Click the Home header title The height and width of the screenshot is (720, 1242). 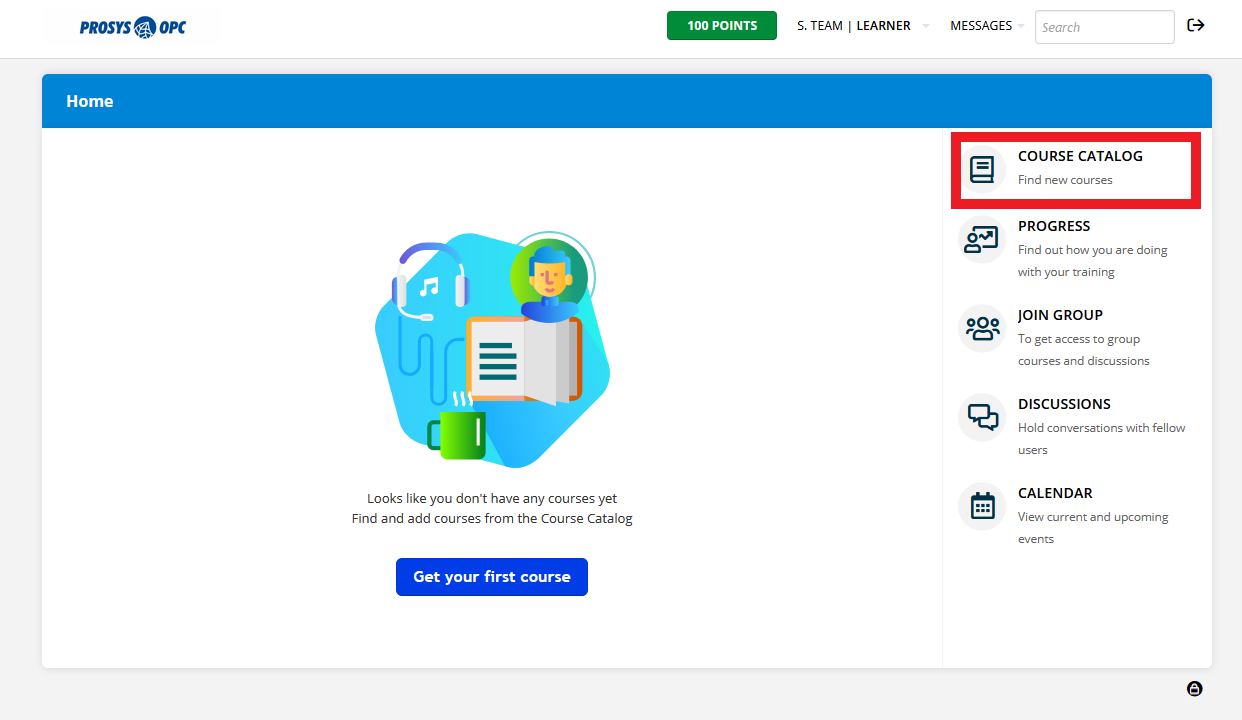pos(90,101)
